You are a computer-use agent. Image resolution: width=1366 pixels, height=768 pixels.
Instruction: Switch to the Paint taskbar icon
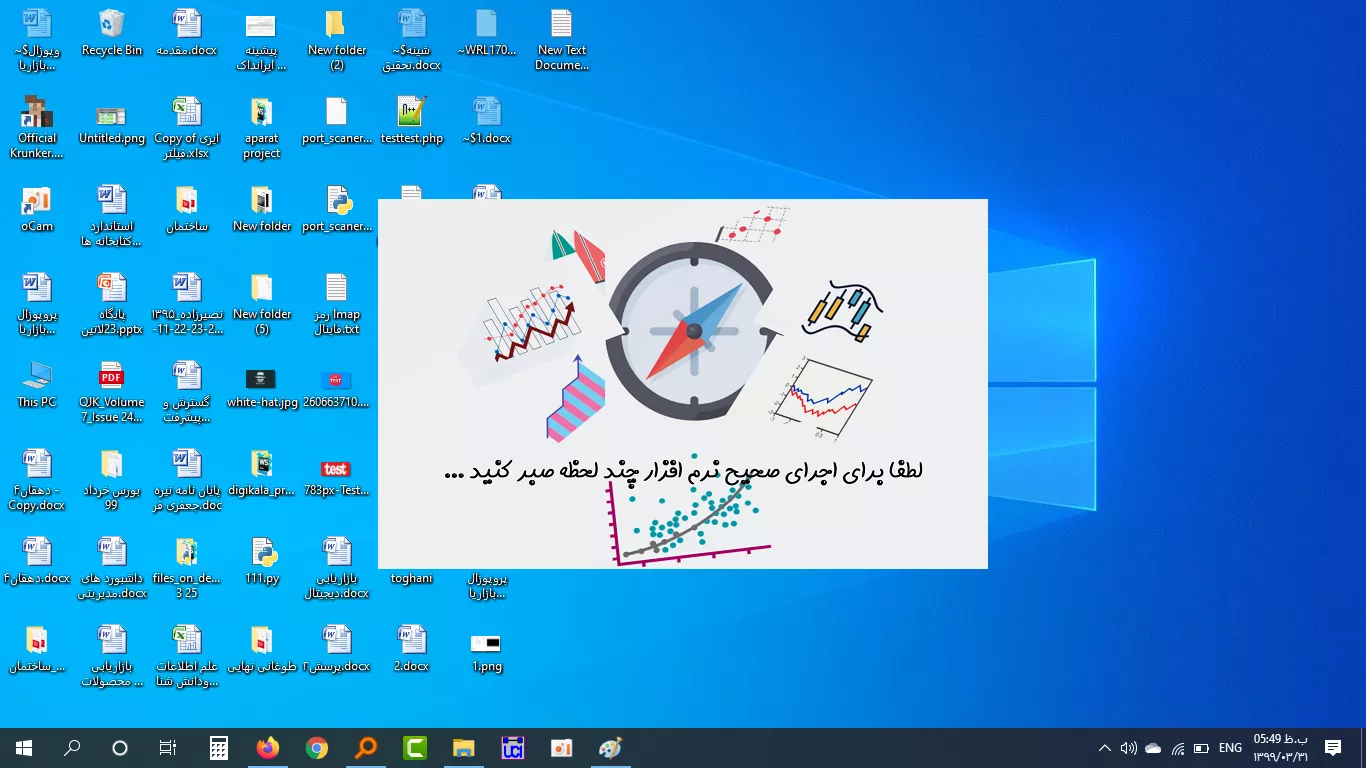click(x=610, y=748)
